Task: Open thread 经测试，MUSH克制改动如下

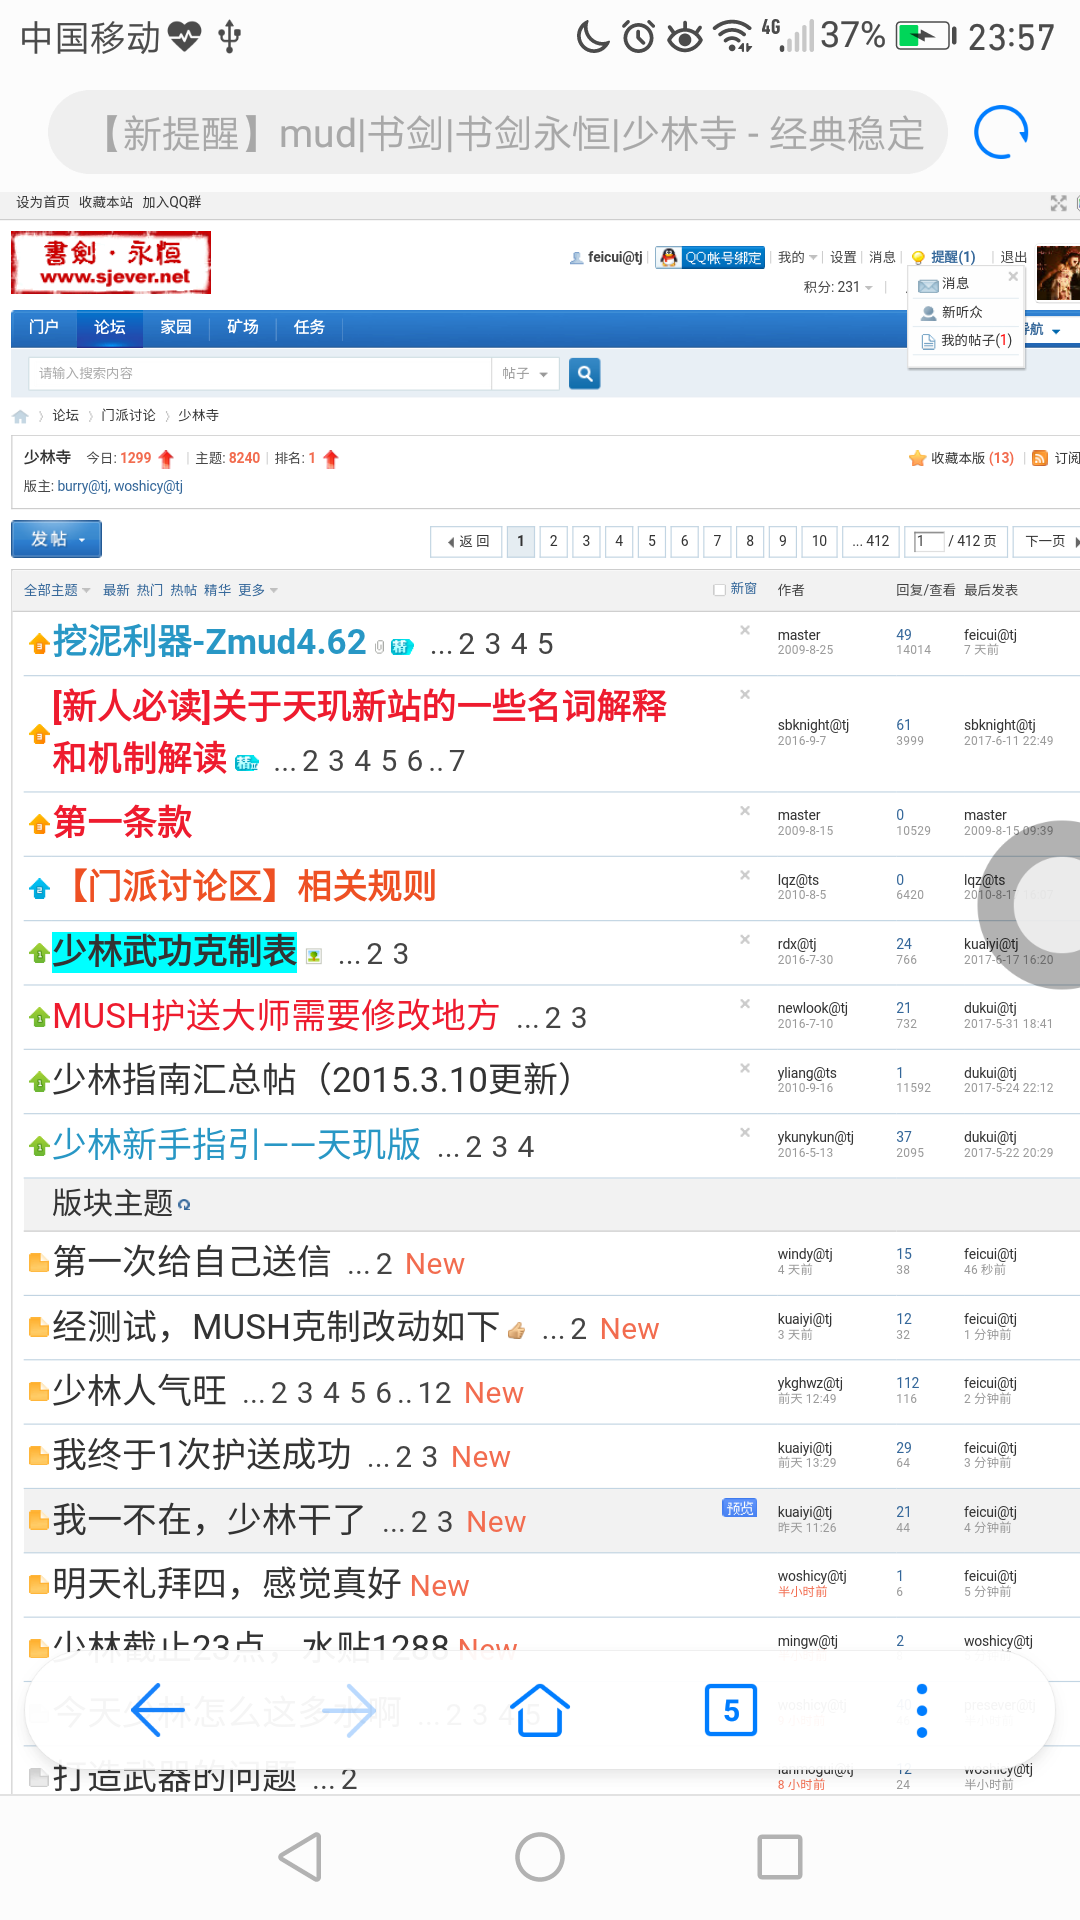Action: [x=275, y=1327]
